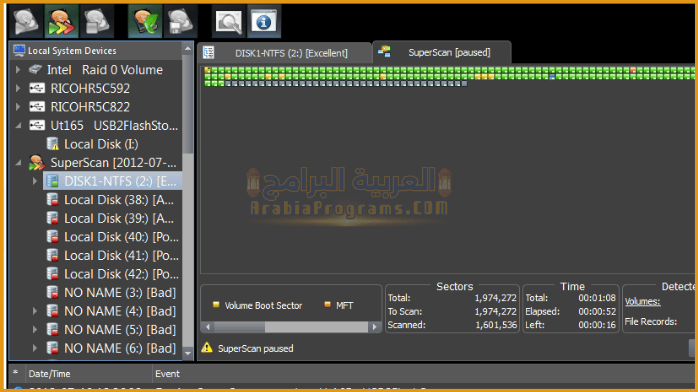Switch to DISK1-NTFS (2:) [Excellent] tab

[x=285, y=53]
